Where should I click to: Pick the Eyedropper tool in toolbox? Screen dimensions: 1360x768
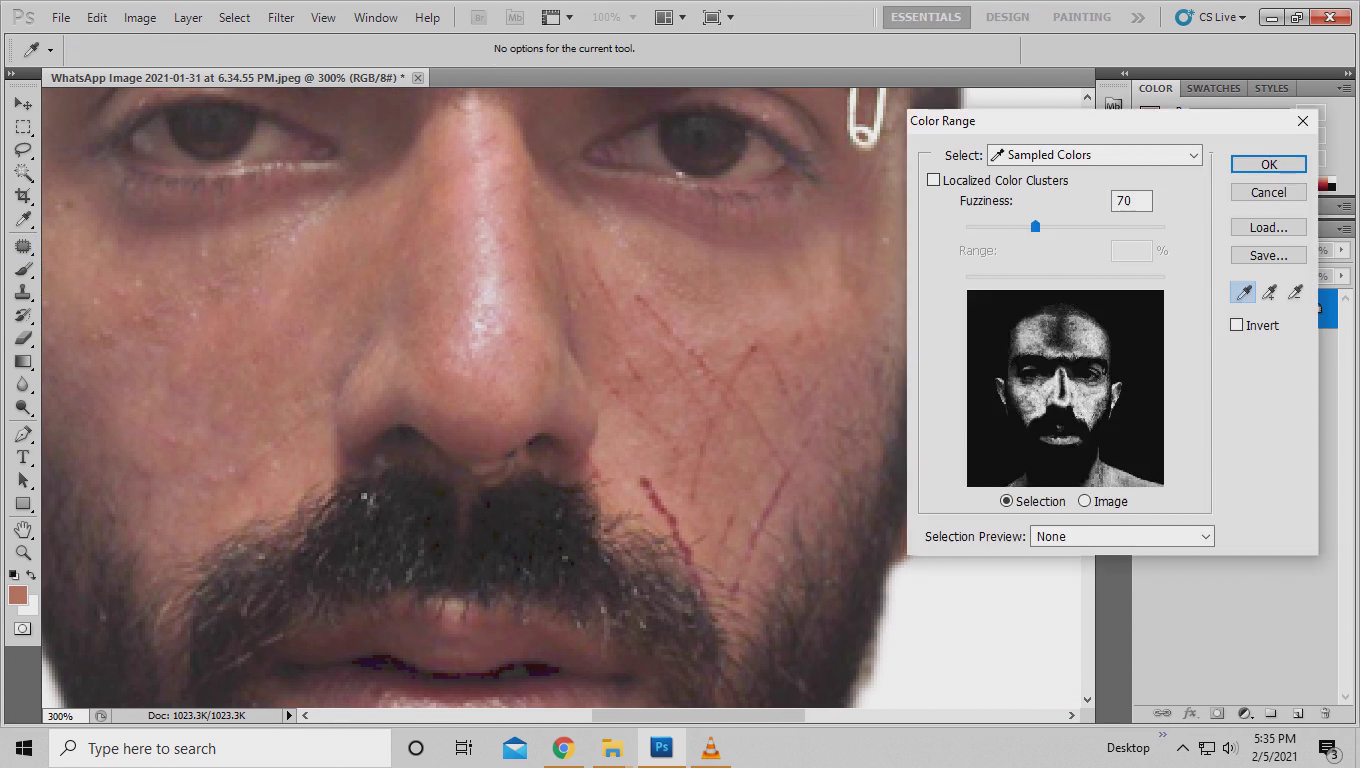pos(23,219)
